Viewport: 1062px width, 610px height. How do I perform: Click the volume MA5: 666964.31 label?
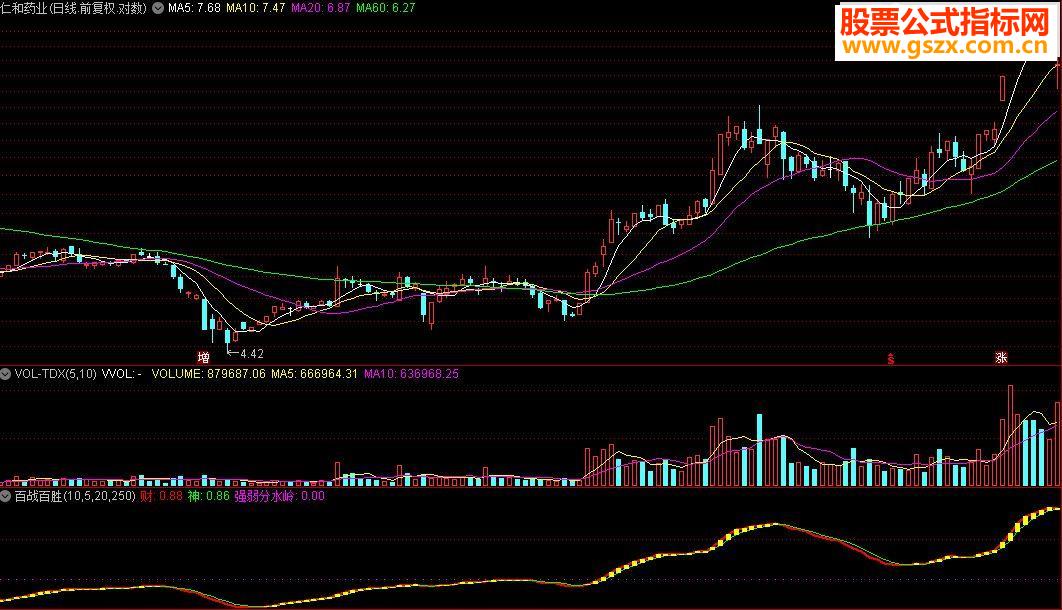click(x=314, y=374)
